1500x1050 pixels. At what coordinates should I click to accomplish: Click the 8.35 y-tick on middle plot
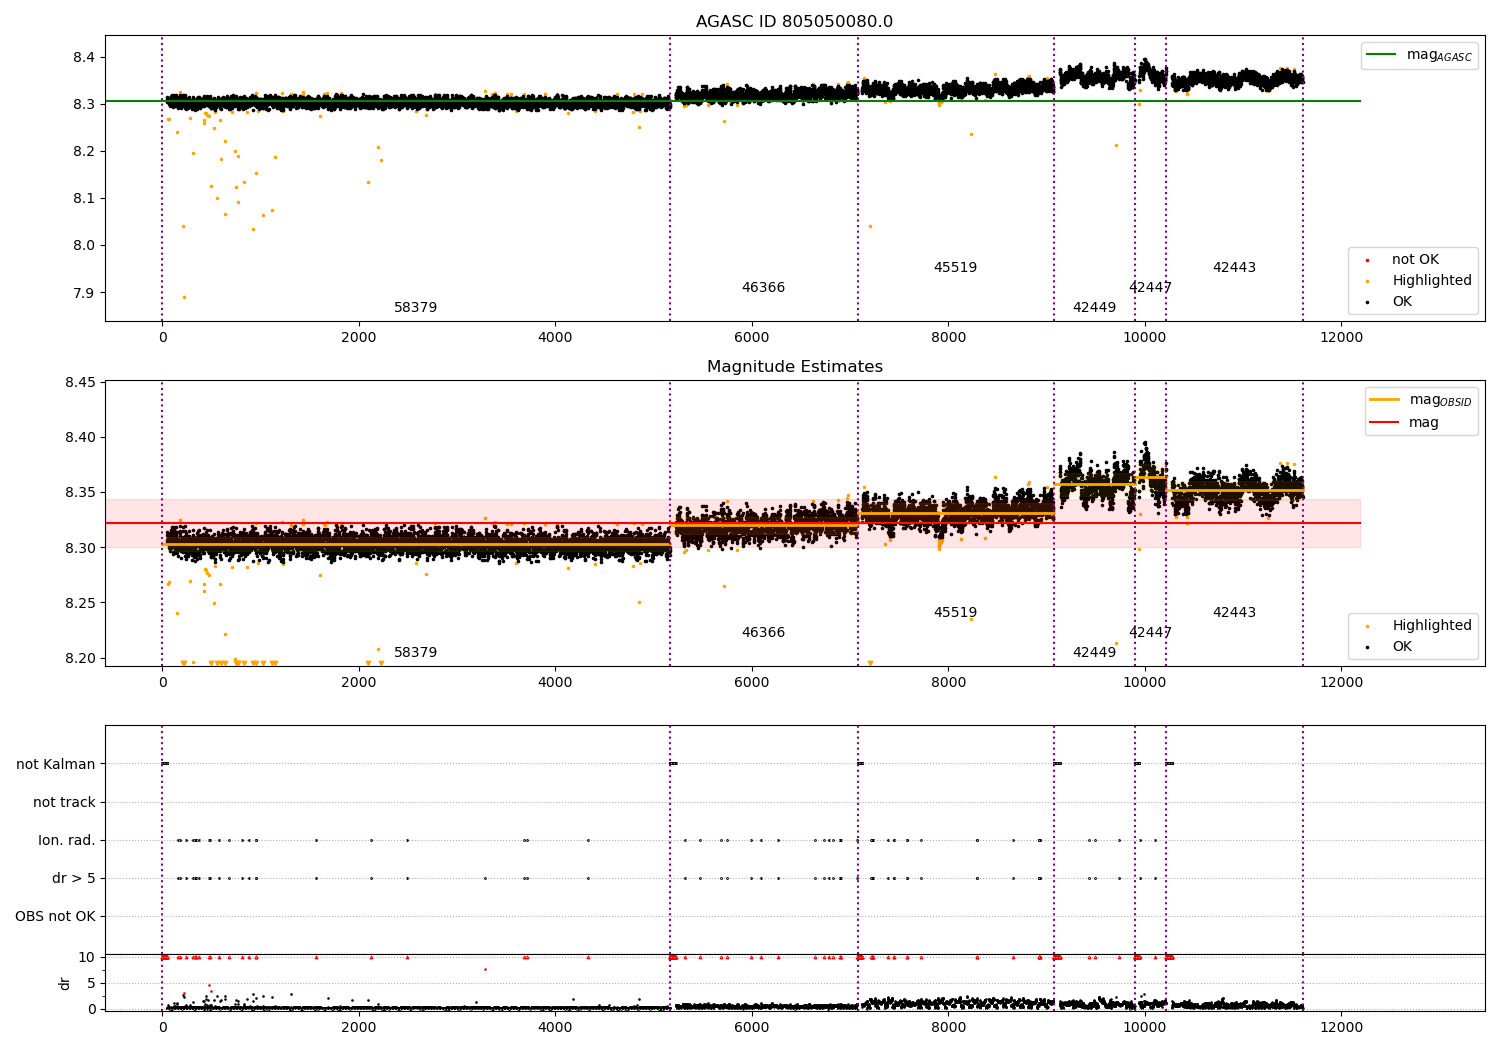point(80,492)
